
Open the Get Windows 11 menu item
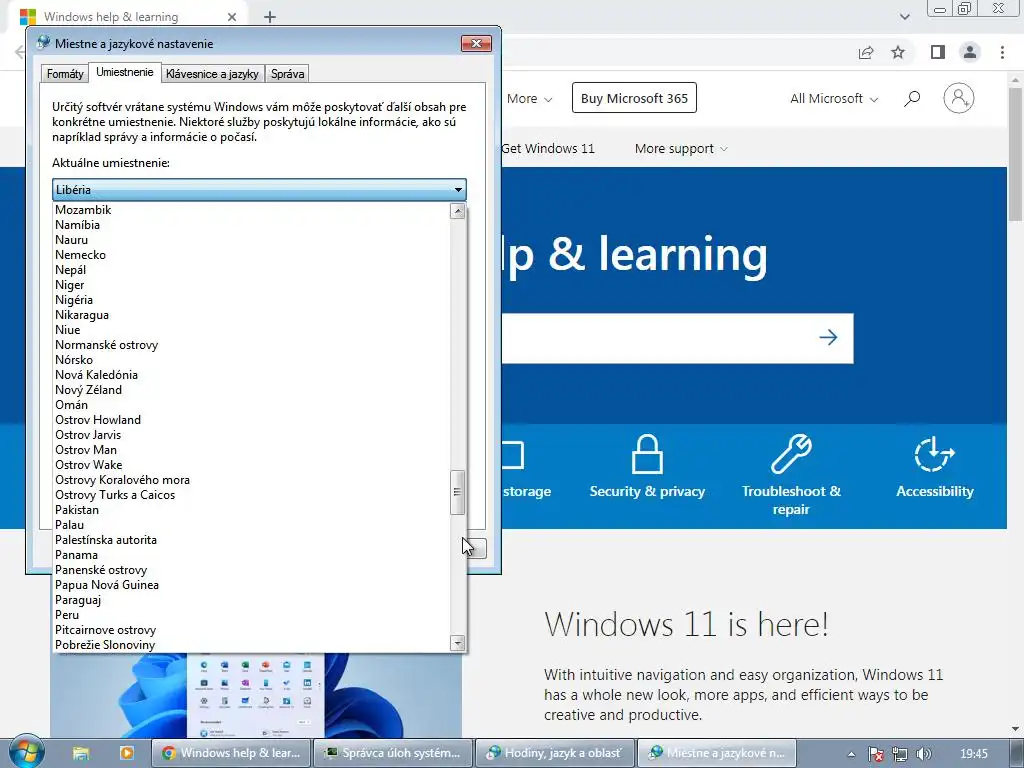coord(548,149)
